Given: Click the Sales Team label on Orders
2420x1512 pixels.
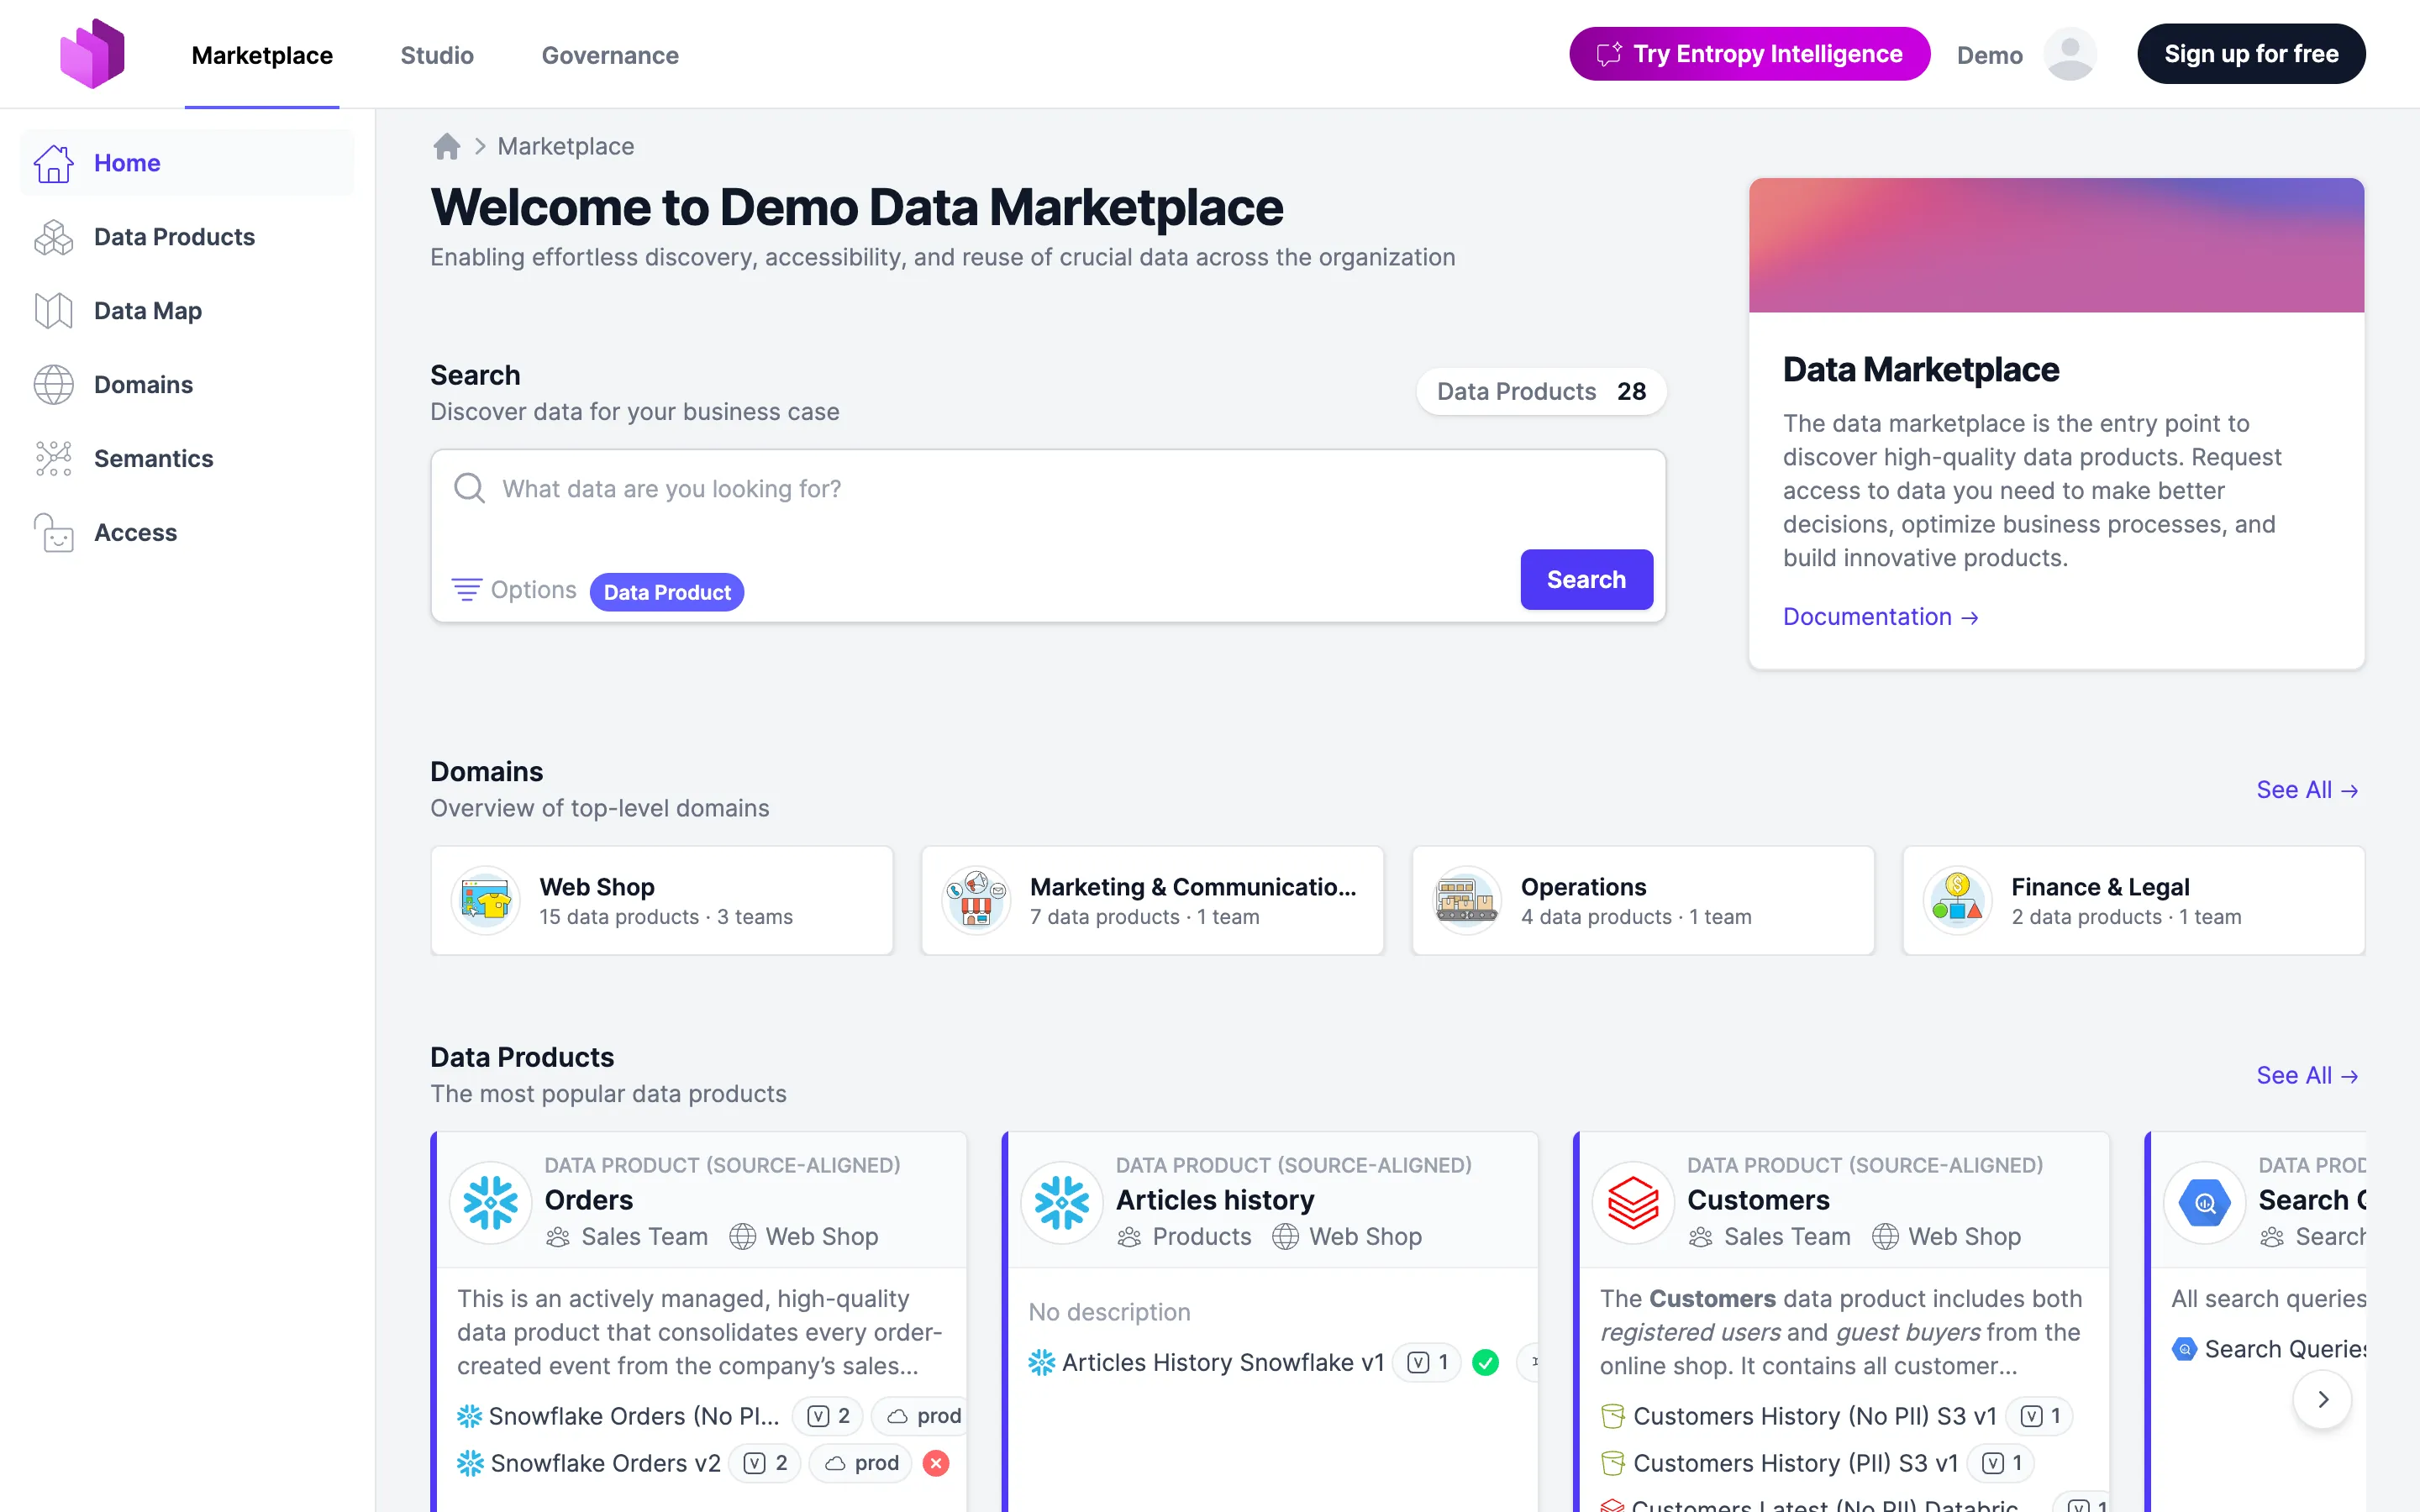Looking at the screenshot, I should [644, 1237].
